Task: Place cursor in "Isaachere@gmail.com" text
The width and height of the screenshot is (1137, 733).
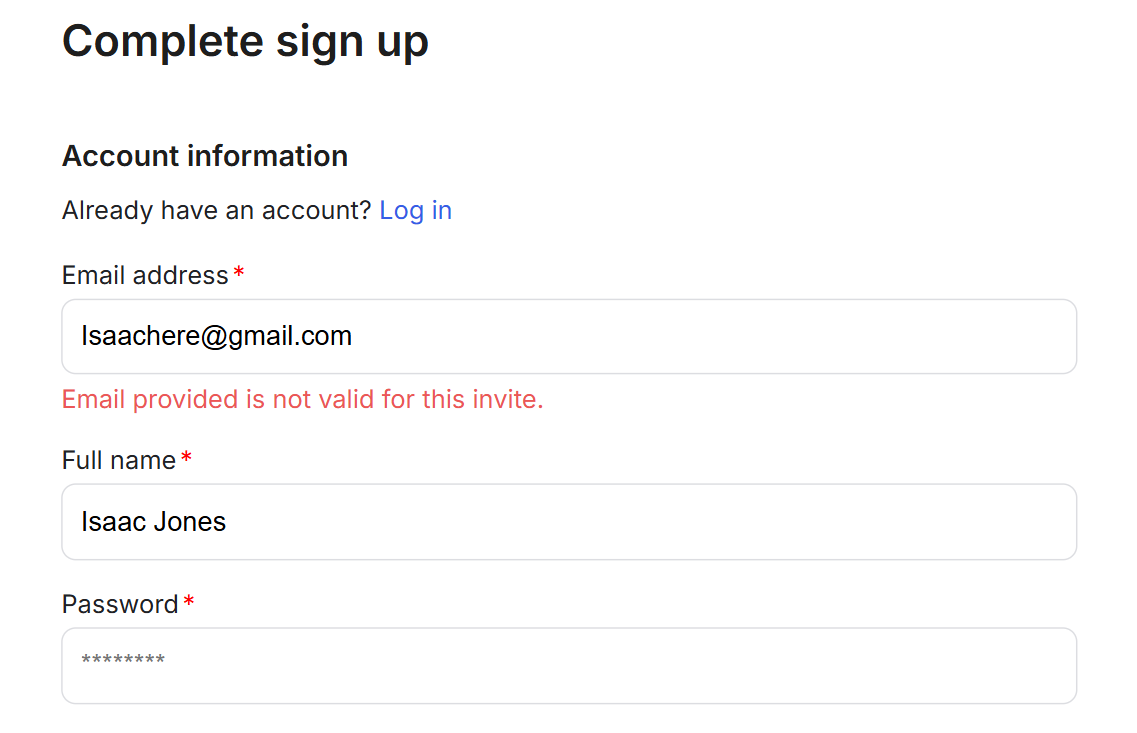Action: (x=217, y=336)
